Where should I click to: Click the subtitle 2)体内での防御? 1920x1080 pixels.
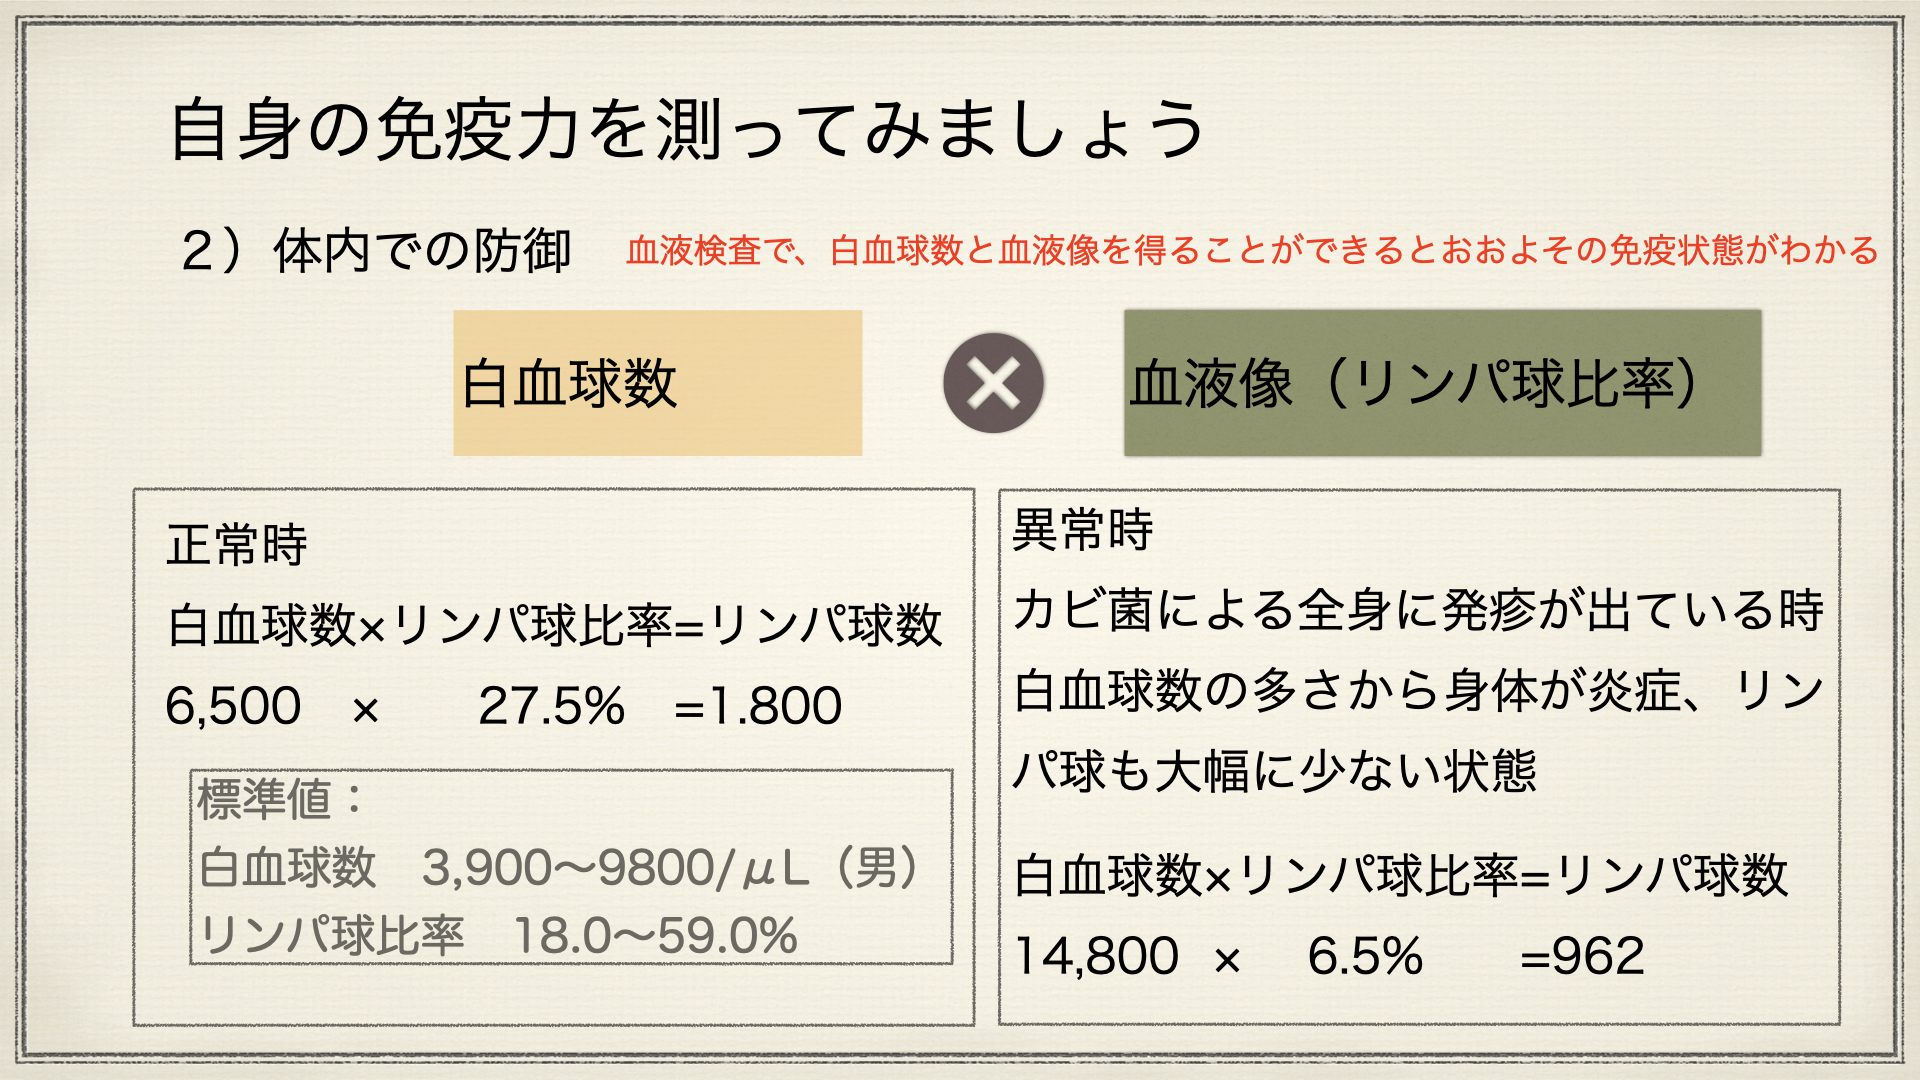pyautogui.click(x=376, y=250)
